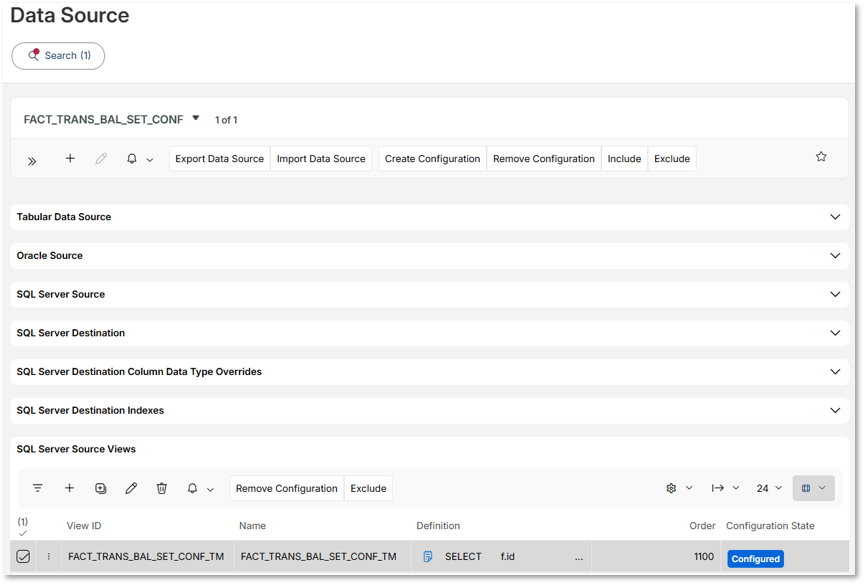This screenshot has height=584, width=864.
Task: Open dropdown arrow beside views bell icon
Action: (x=210, y=490)
